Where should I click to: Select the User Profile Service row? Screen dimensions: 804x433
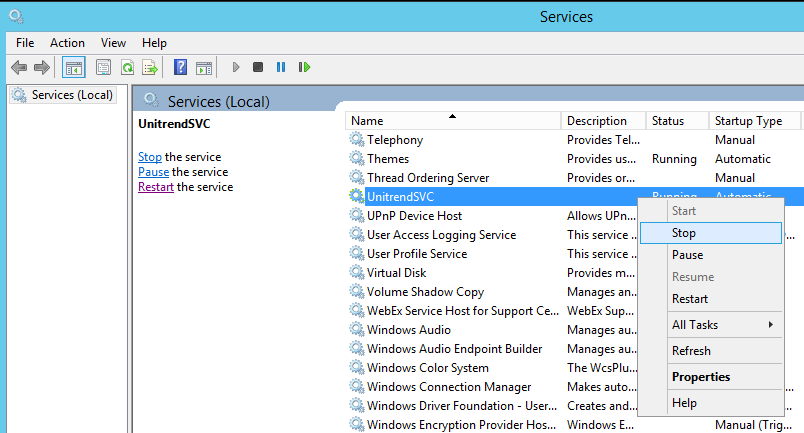[x=491, y=253]
